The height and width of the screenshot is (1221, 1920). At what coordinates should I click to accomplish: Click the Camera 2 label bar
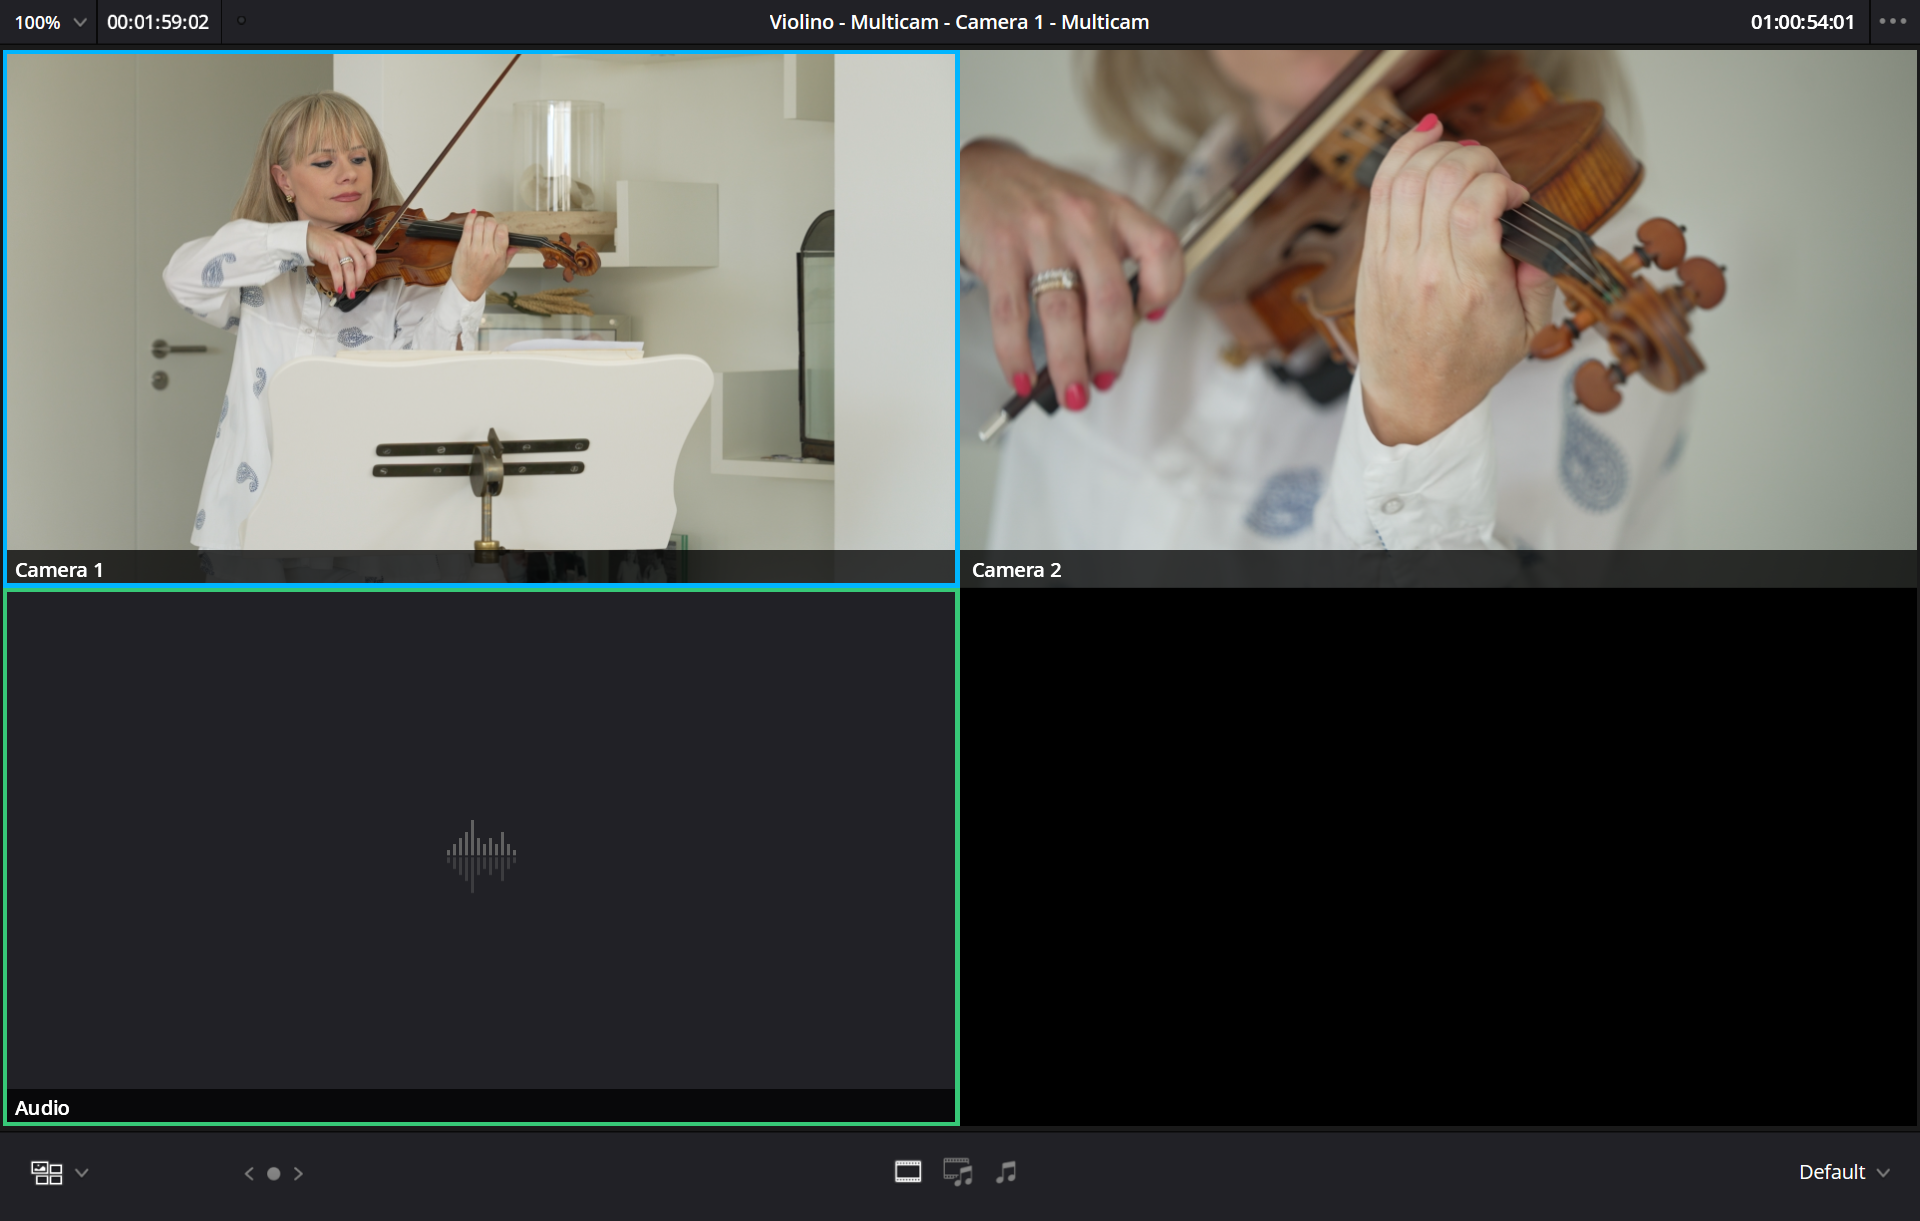(1438, 570)
